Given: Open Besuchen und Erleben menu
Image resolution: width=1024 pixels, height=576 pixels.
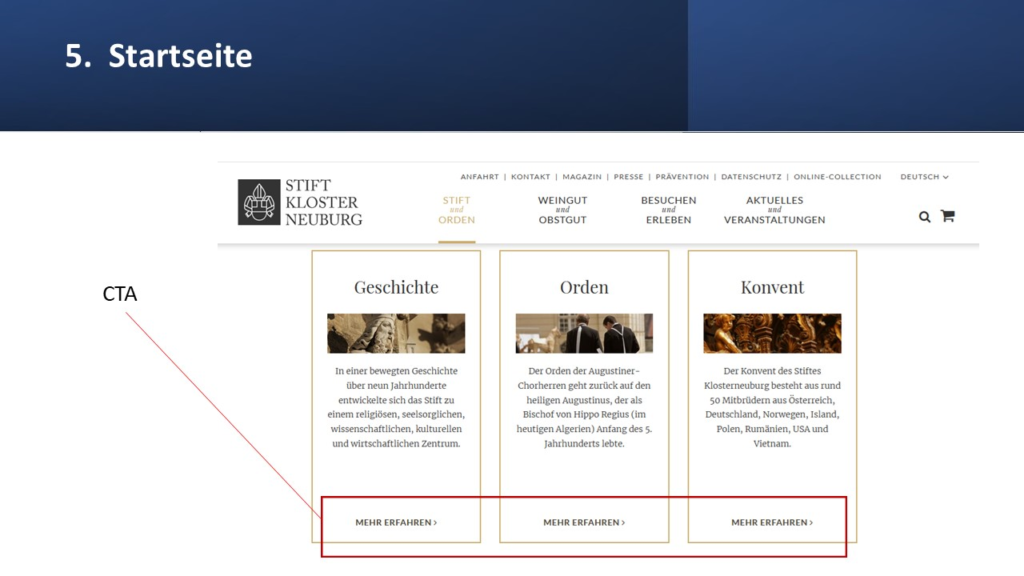Looking at the screenshot, I should click(668, 210).
